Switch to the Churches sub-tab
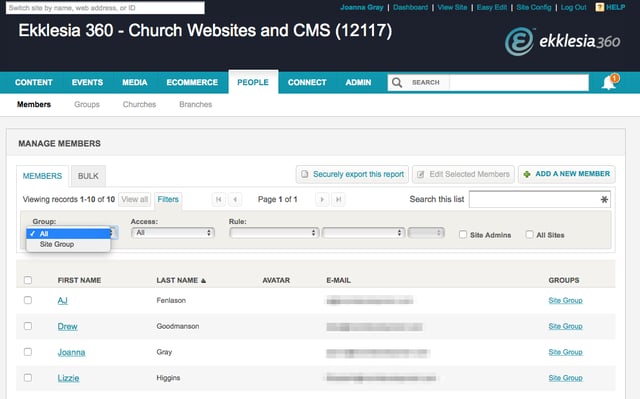 [x=139, y=104]
